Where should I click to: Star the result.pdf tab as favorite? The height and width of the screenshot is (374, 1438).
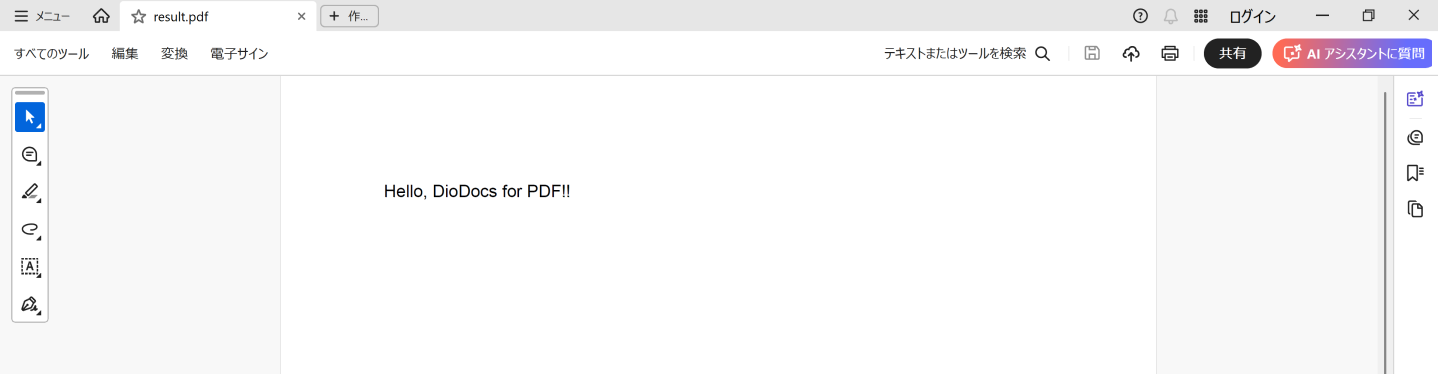click(139, 16)
